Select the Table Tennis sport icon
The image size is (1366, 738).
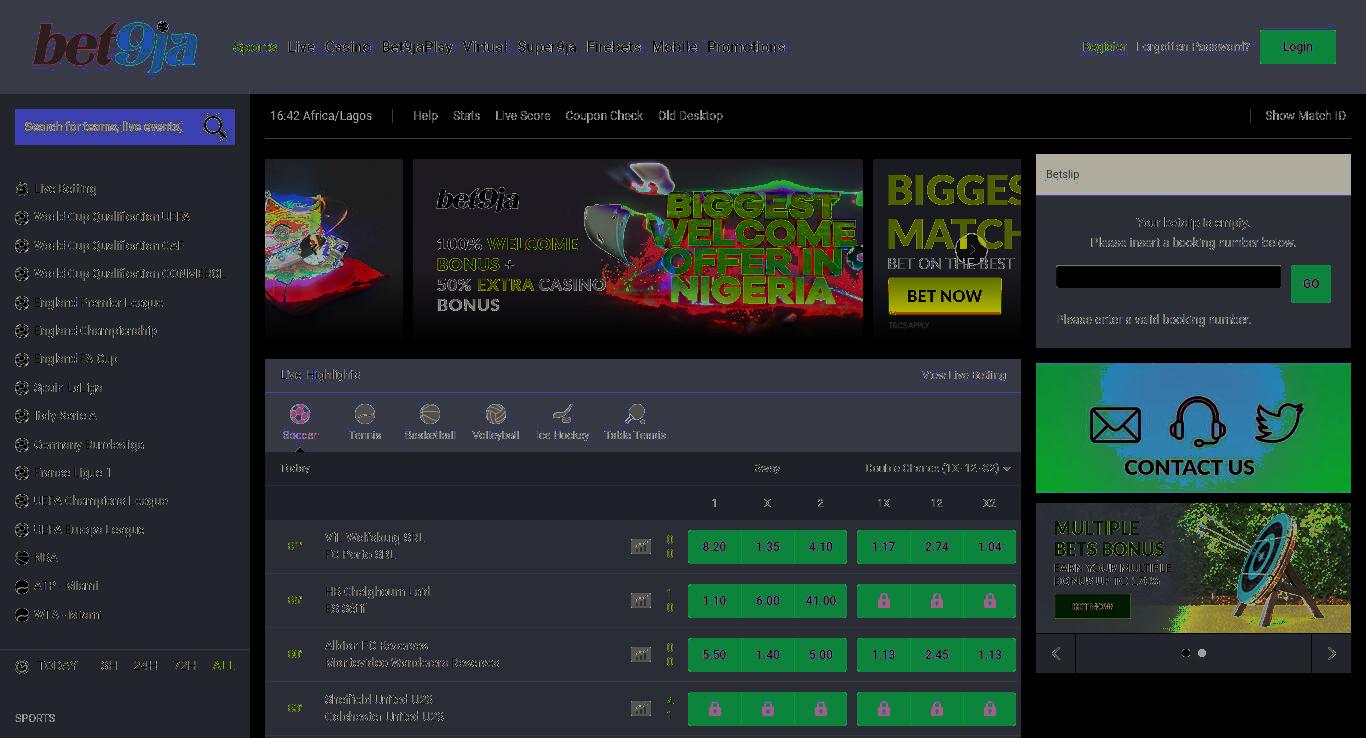635,413
